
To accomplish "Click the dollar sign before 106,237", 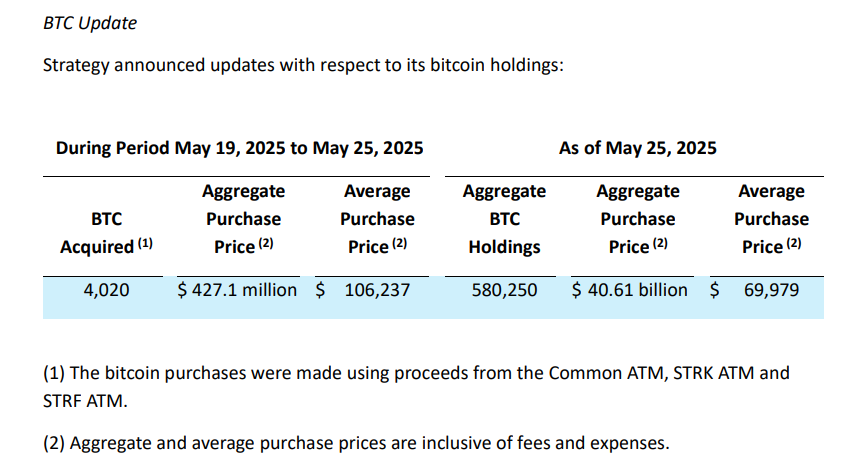I will (x=320, y=290).
